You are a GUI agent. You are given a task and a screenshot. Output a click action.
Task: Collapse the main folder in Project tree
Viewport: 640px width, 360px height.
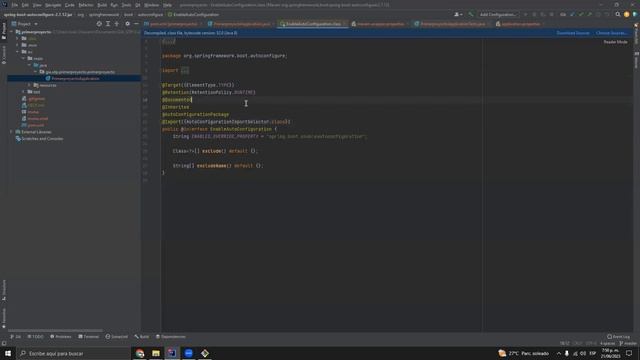(x=23, y=58)
